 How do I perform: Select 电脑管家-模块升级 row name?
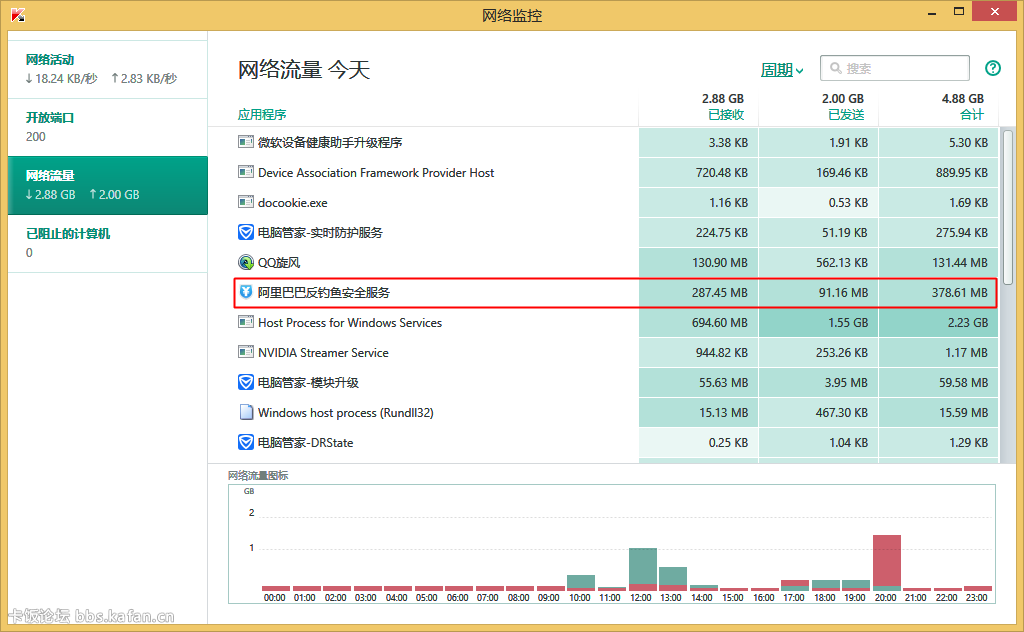coord(308,383)
